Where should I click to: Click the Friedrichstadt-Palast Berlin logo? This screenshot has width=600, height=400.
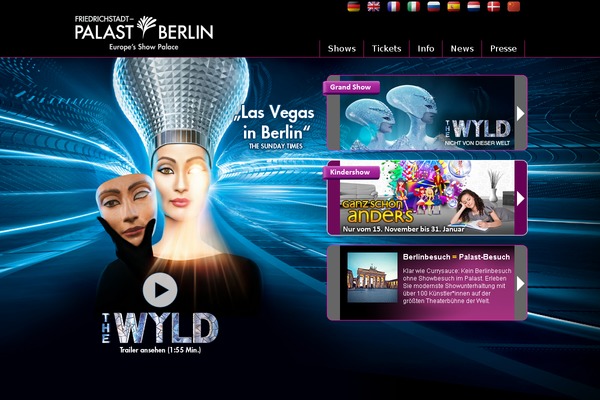[144, 33]
